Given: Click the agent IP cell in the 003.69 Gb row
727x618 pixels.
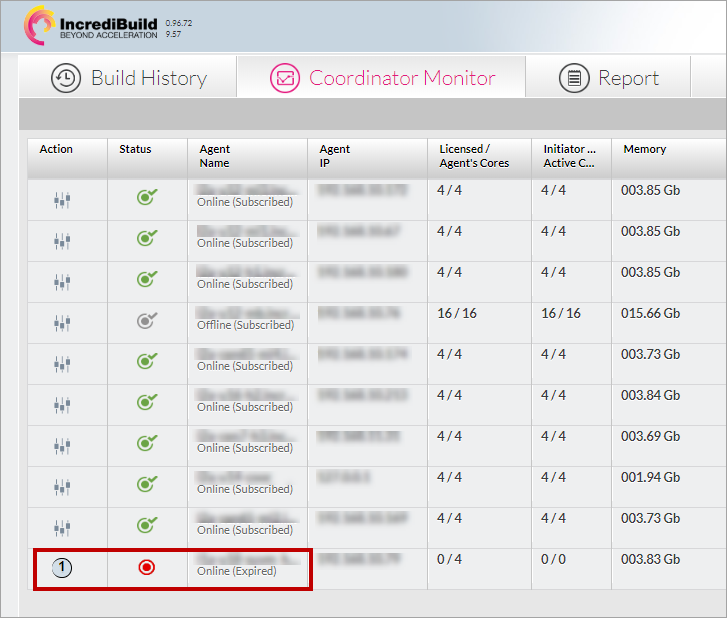Looking at the screenshot, I should click(x=367, y=446).
